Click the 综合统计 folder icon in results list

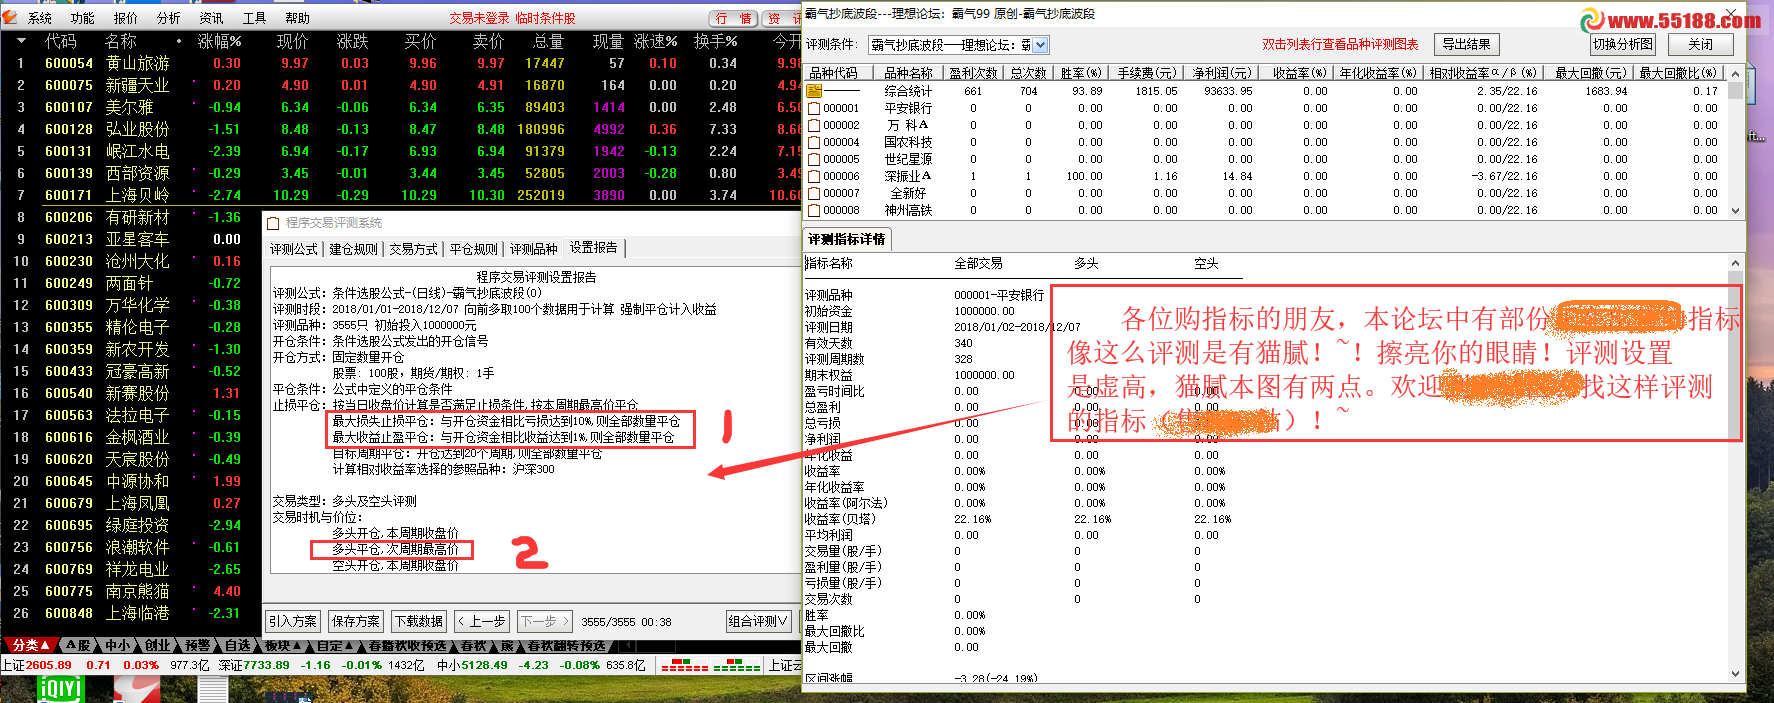click(814, 91)
